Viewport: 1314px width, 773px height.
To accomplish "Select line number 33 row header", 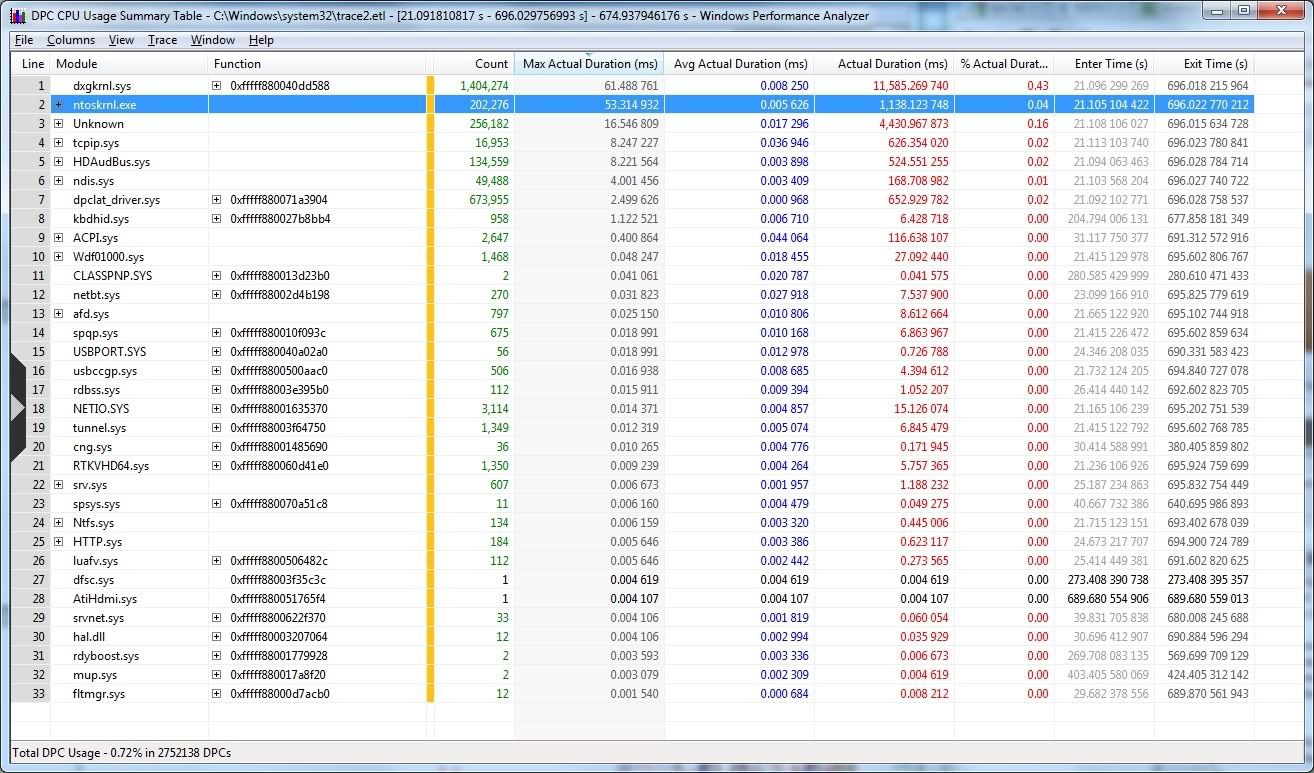I will pos(30,694).
